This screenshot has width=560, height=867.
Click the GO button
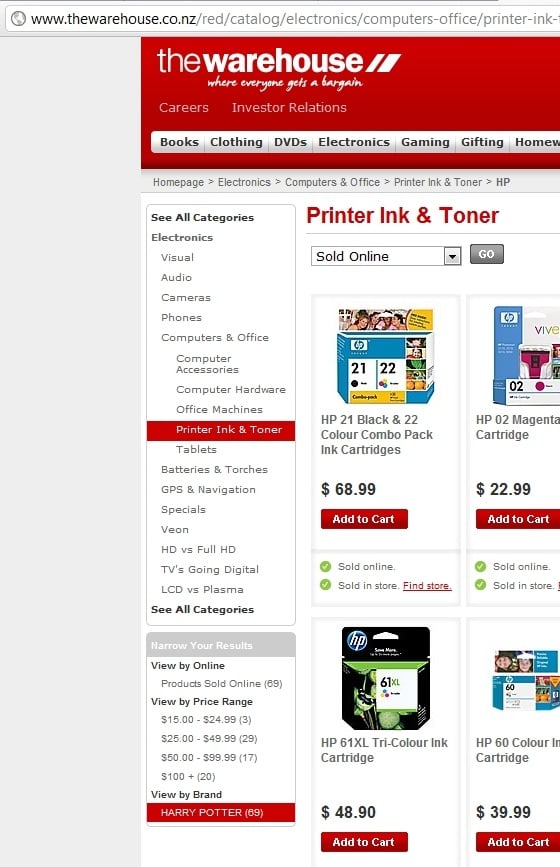coord(486,254)
